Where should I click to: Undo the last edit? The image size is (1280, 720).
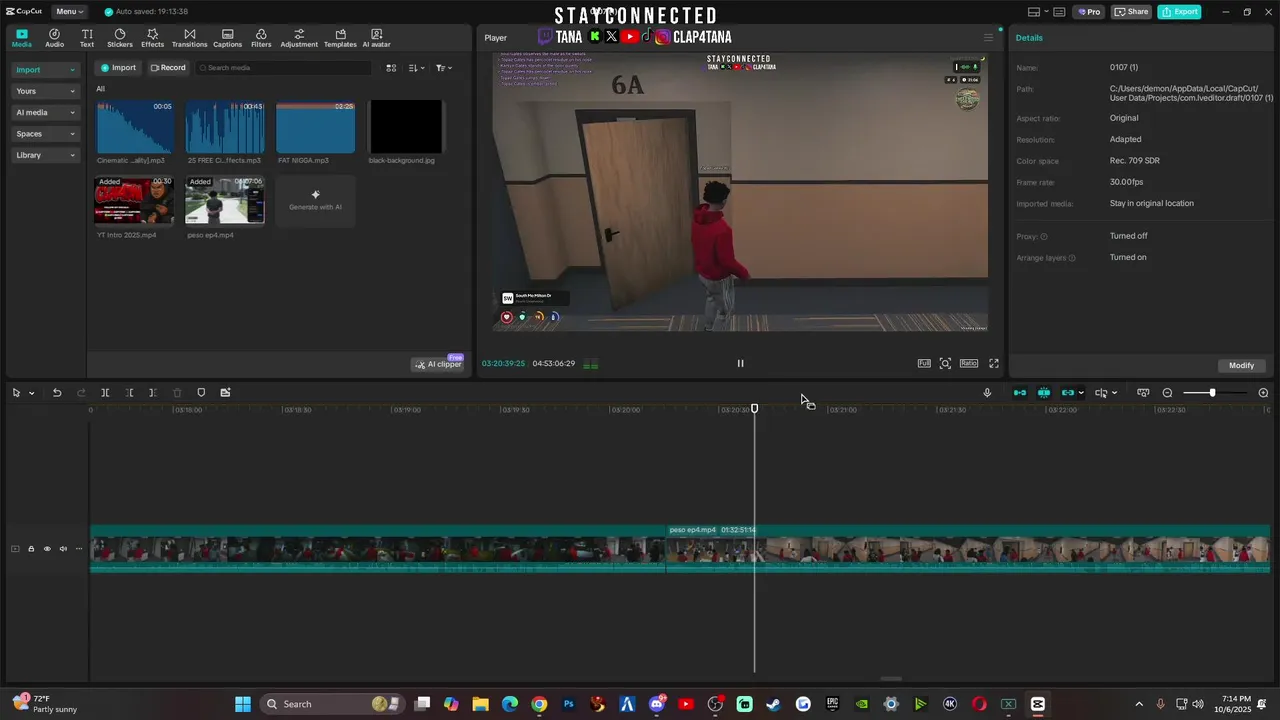[x=57, y=393]
